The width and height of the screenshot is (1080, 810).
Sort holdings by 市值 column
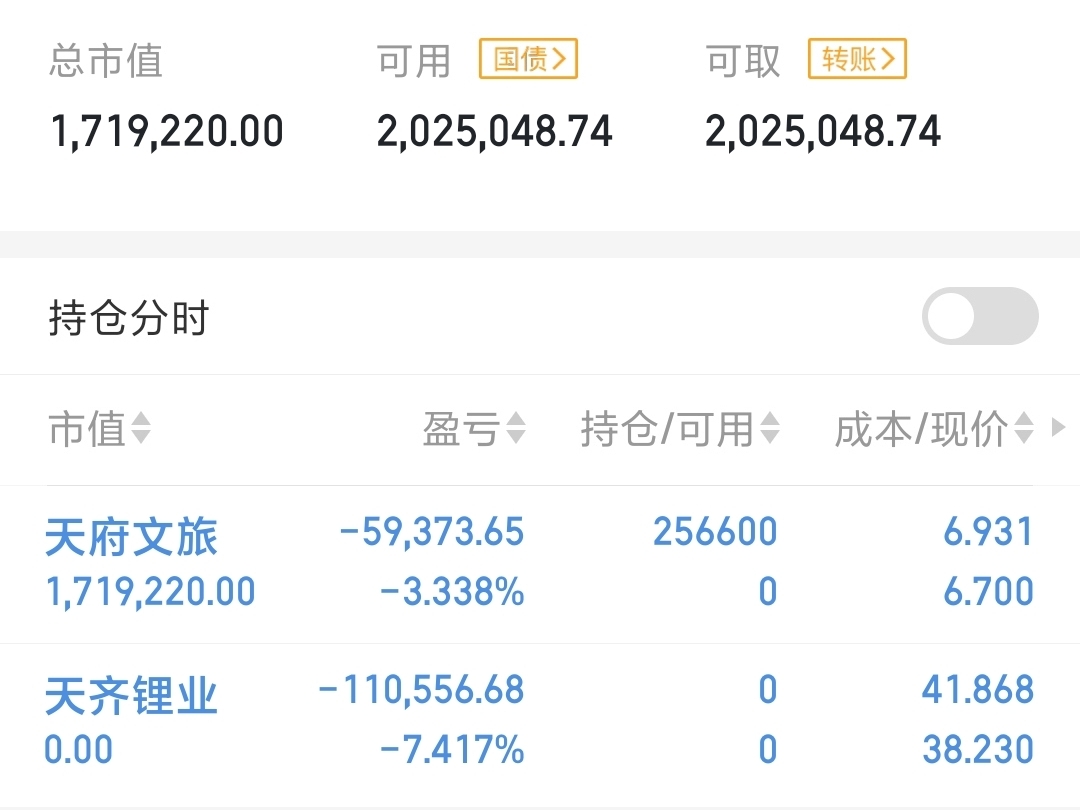click(100, 428)
